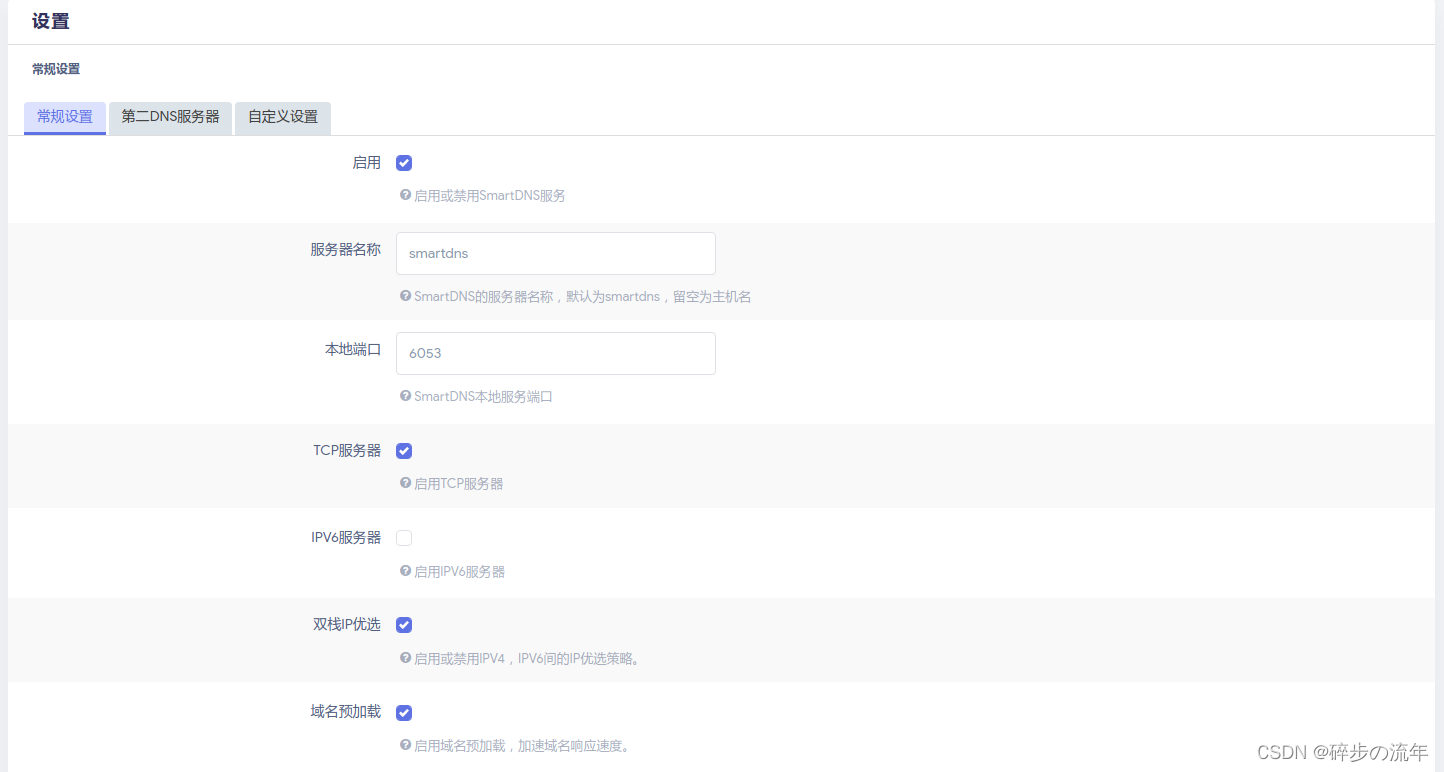Screen dimensions: 1444x772
Task: Click the question mark icon beside 域名预加载 description
Action: coord(405,745)
